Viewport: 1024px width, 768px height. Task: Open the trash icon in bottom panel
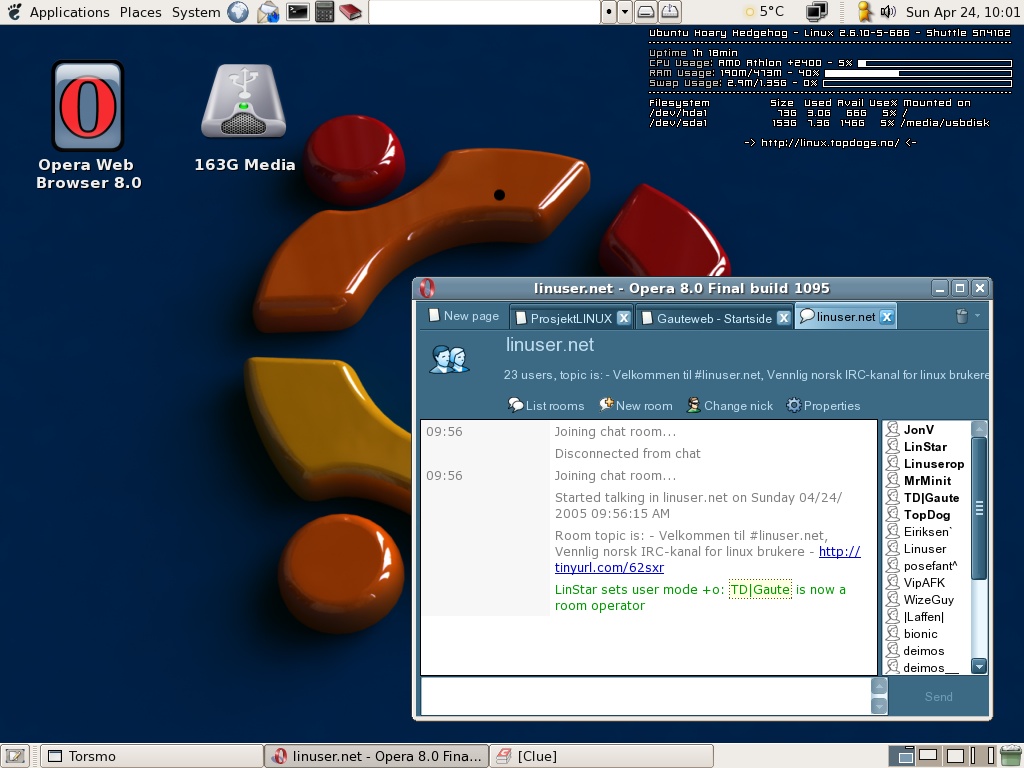1011,756
